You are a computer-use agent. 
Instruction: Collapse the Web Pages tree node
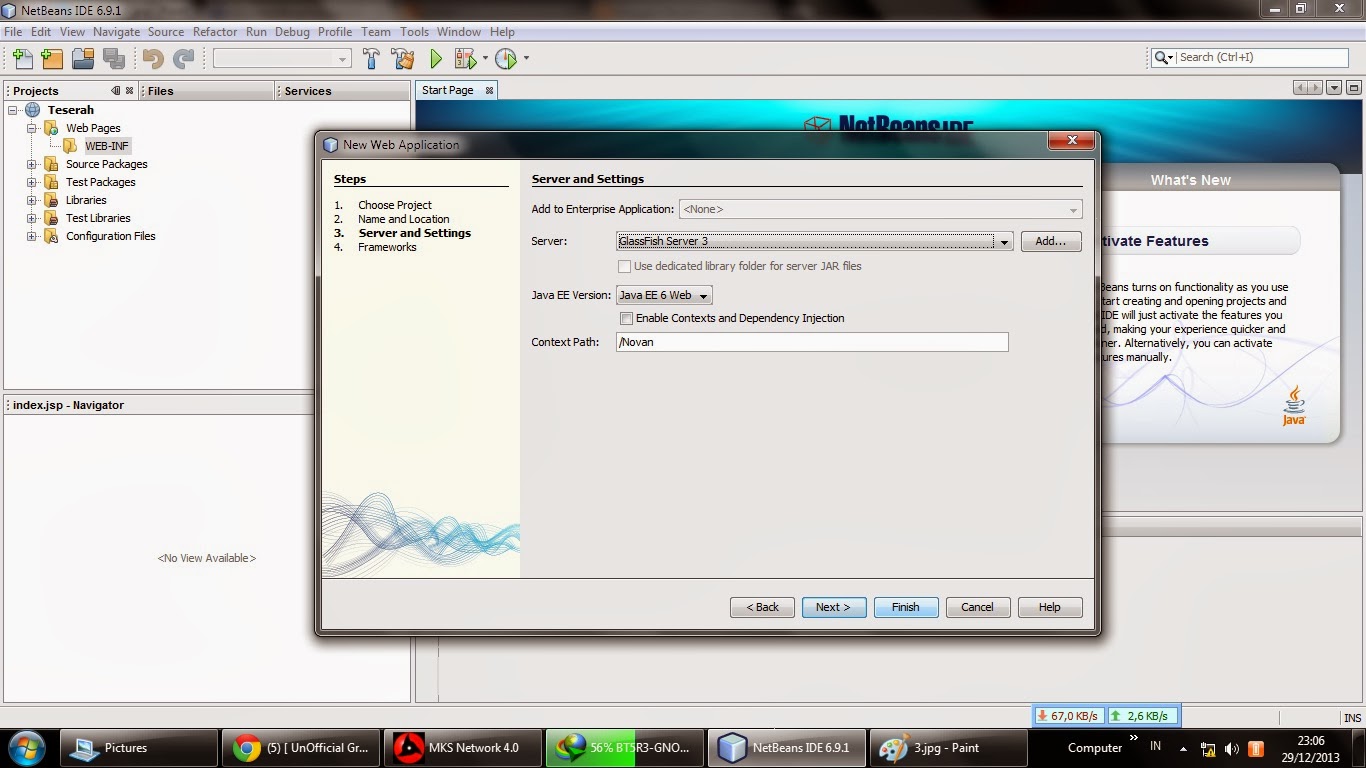(31, 128)
